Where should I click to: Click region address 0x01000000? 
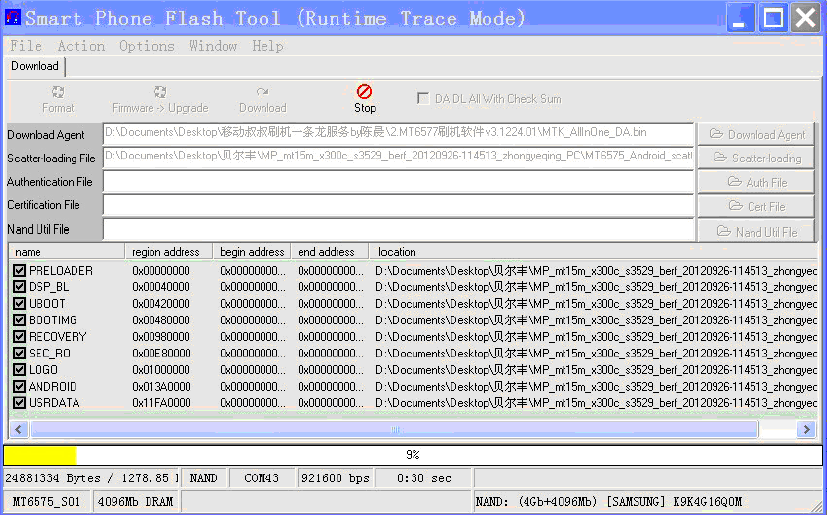pyautogui.click(x=161, y=370)
